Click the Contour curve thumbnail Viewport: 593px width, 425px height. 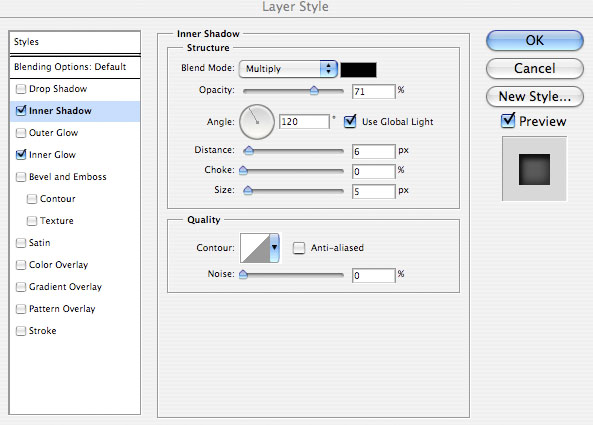(x=255, y=248)
